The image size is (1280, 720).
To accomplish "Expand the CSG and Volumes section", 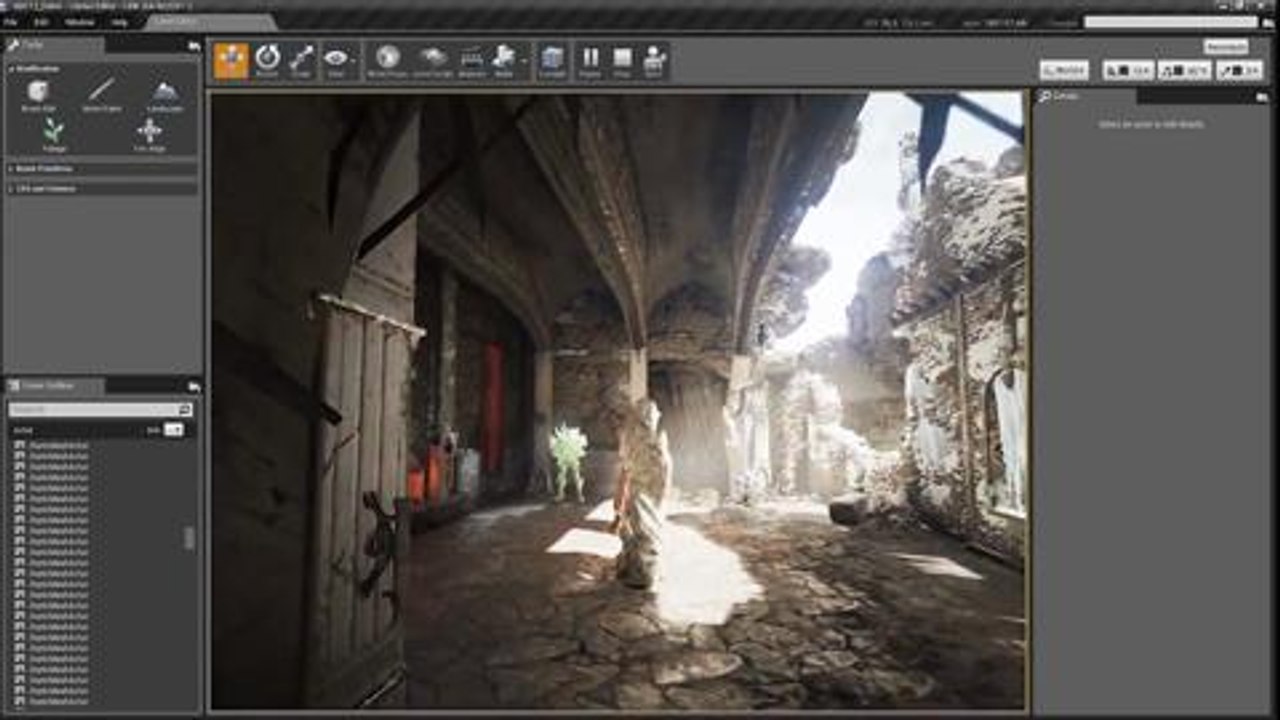I will [x=103, y=187].
